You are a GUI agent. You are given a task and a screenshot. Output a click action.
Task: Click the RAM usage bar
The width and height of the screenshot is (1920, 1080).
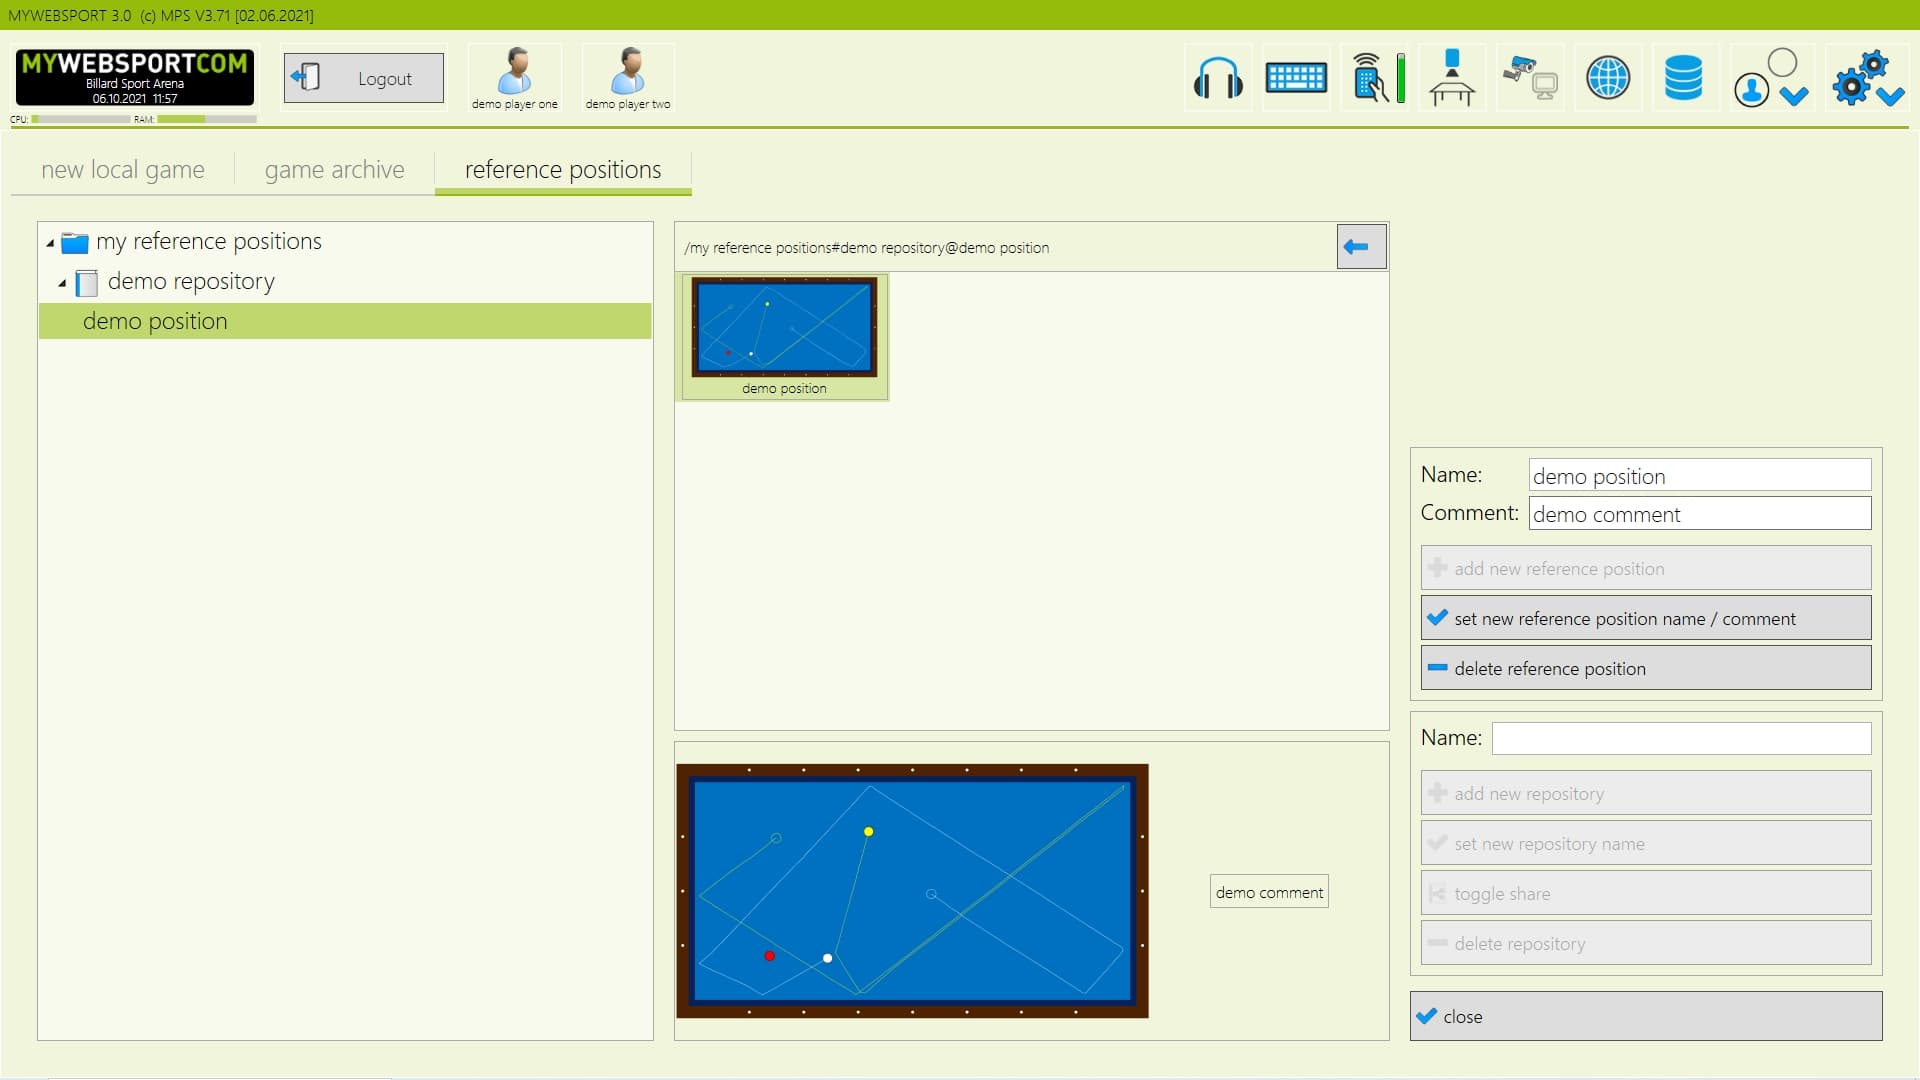click(x=207, y=119)
